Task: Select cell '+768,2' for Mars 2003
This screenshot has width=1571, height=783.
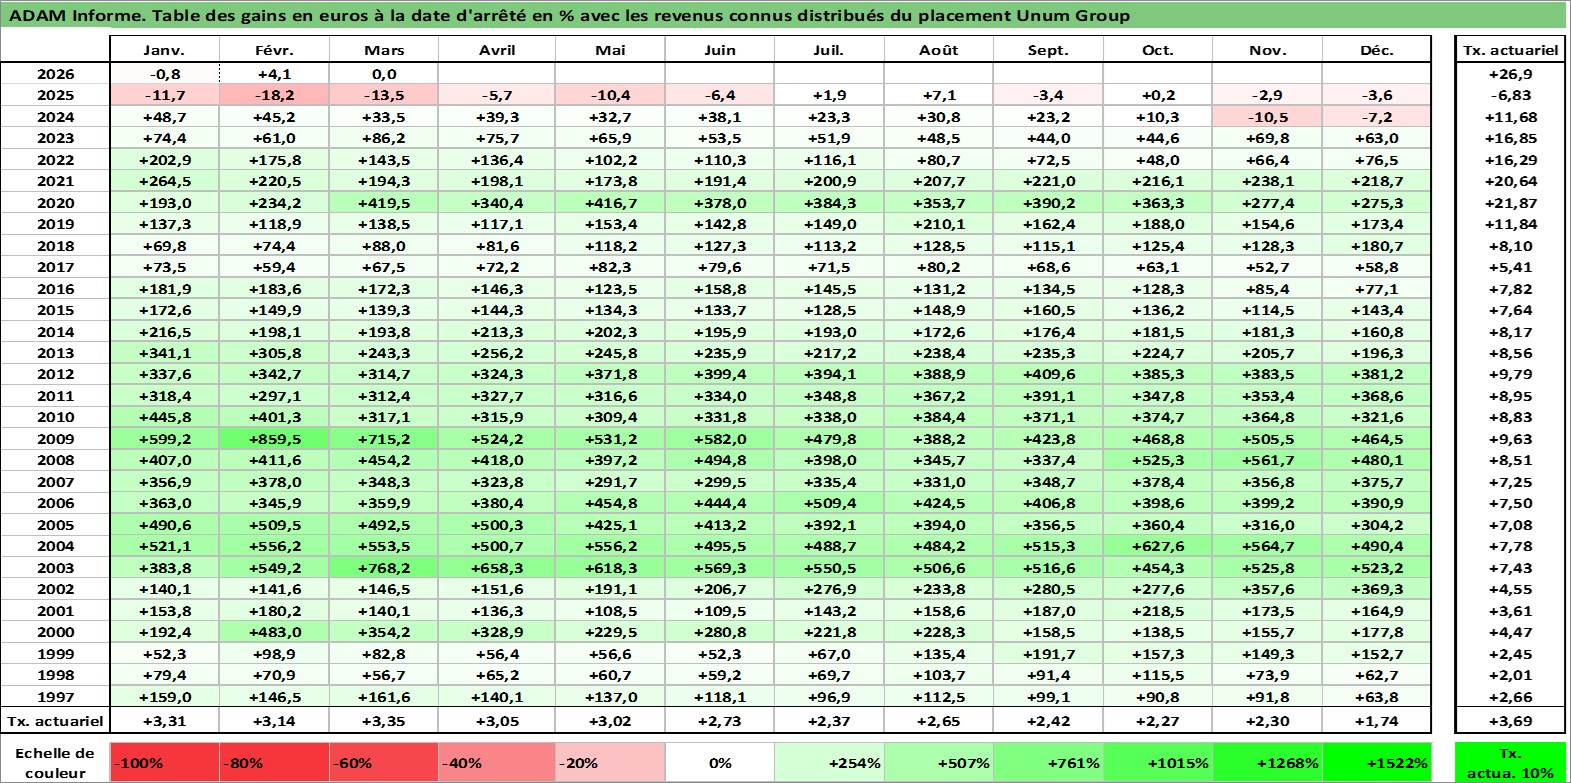Action: click(384, 568)
